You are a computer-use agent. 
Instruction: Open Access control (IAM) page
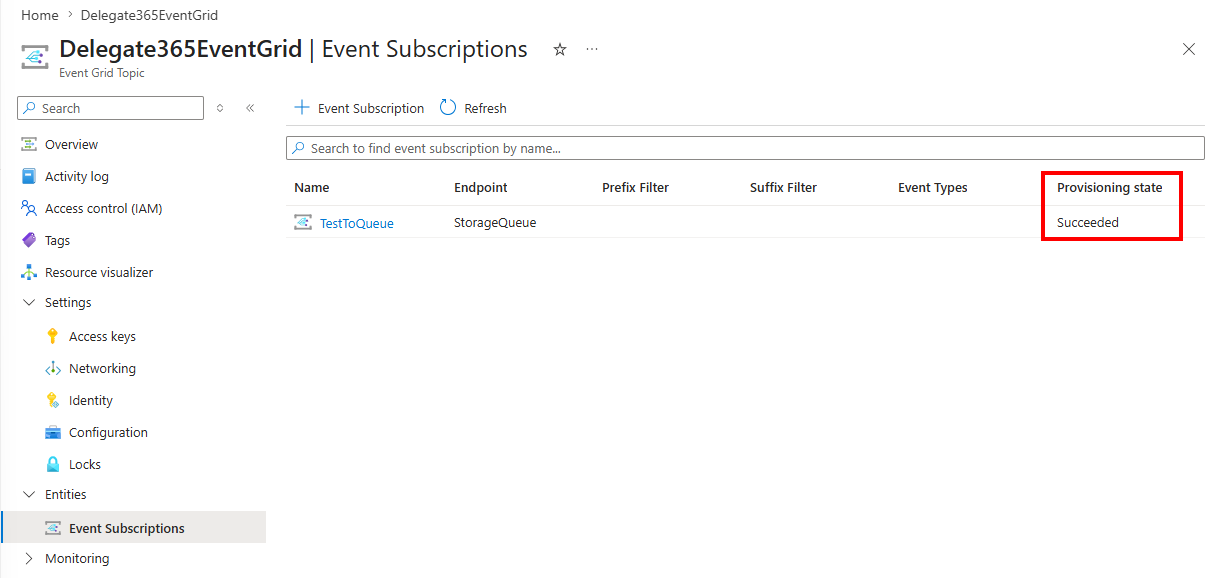click(x=104, y=209)
